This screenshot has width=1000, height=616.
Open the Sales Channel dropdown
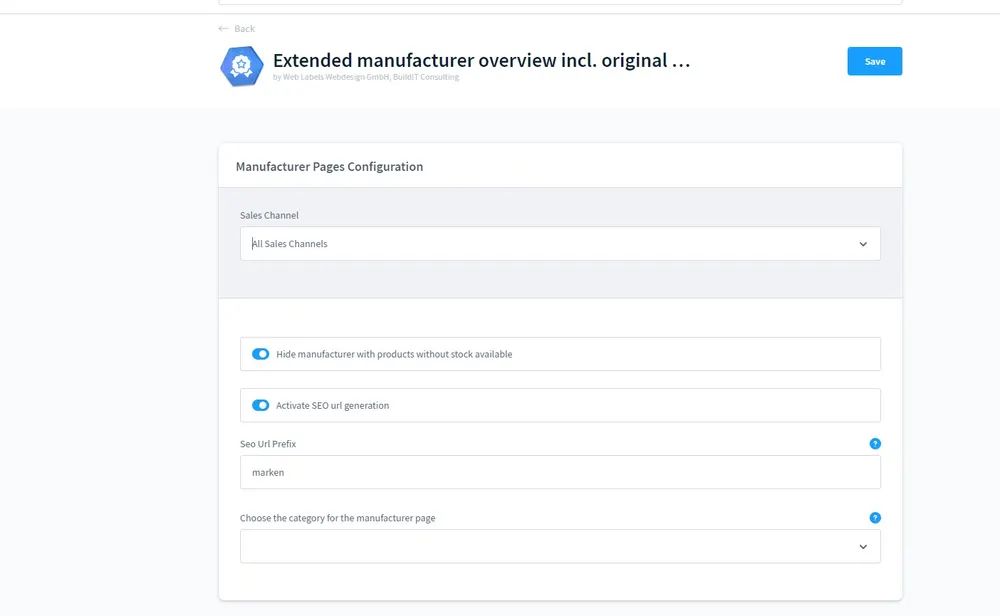560,244
